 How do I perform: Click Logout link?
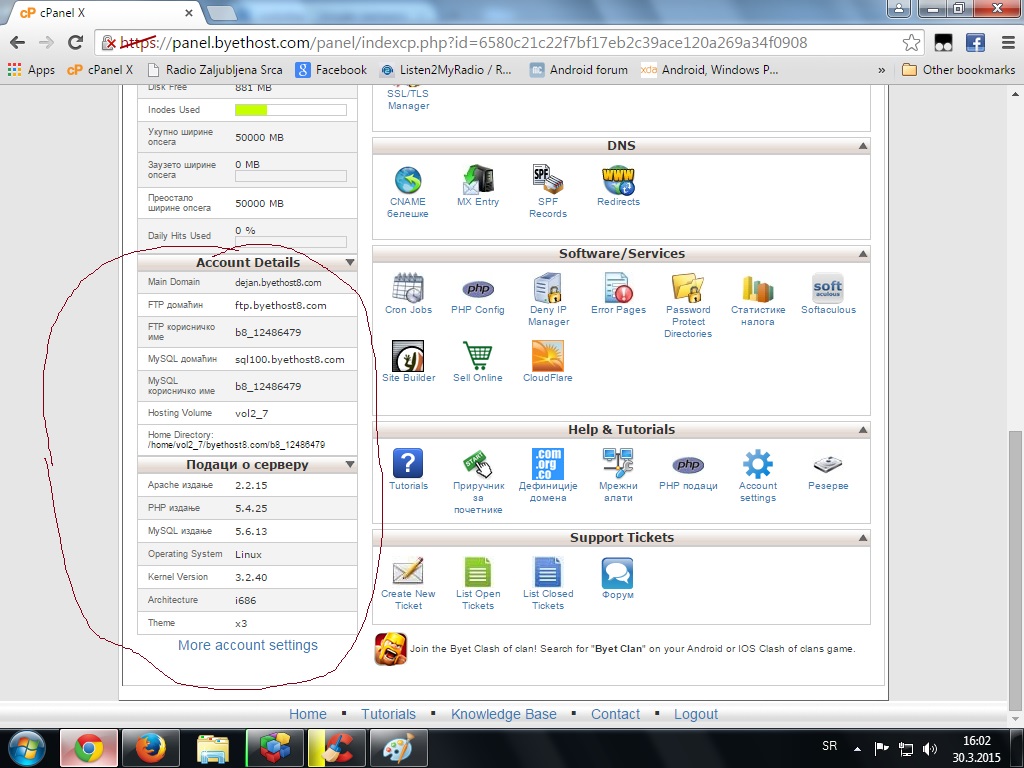pos(696,714)
